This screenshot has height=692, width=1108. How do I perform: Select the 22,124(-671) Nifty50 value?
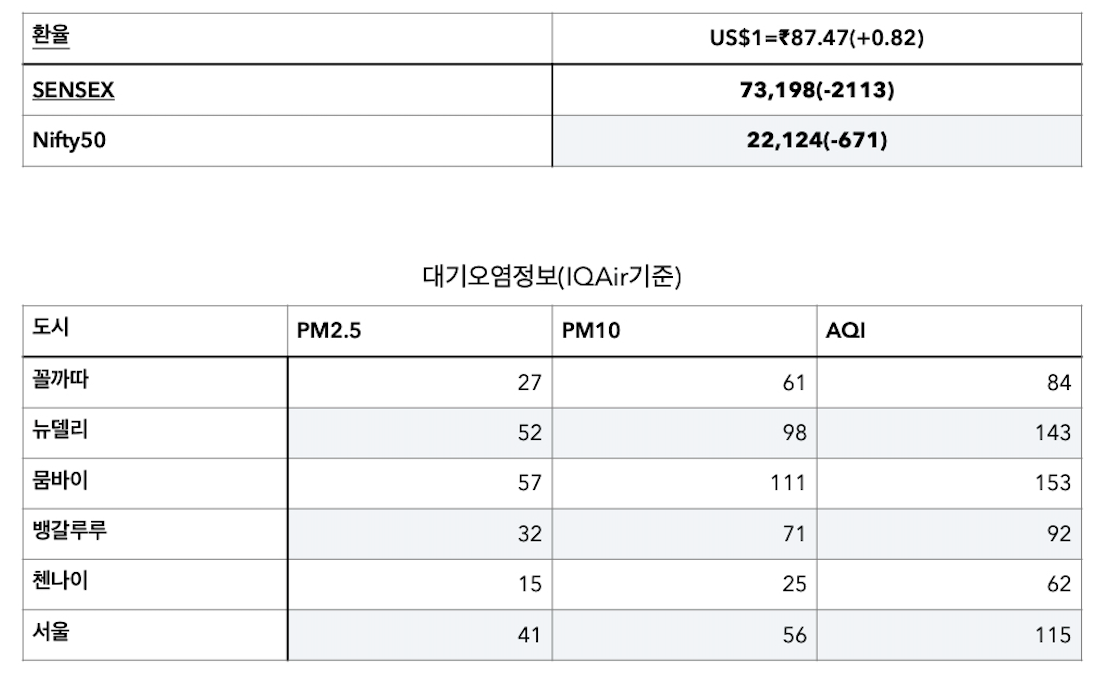pos(817,140)
